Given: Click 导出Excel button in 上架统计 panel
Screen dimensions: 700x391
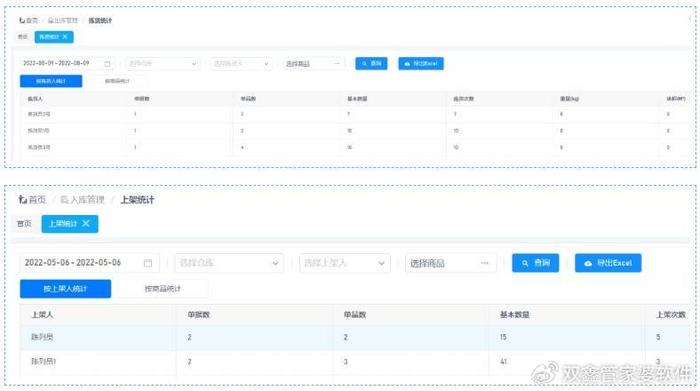Looking at the screenshot, I should coord(608,263).
